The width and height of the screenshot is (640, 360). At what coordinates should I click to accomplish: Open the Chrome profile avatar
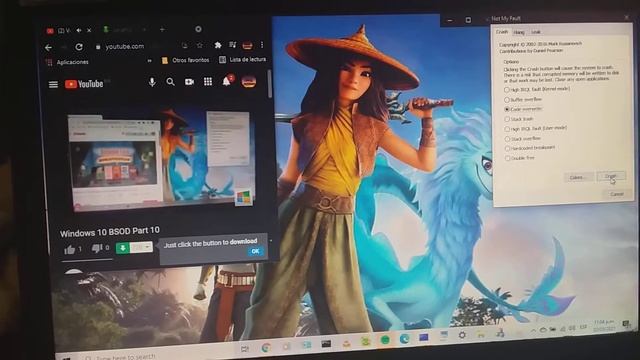[x=247, y=45]
